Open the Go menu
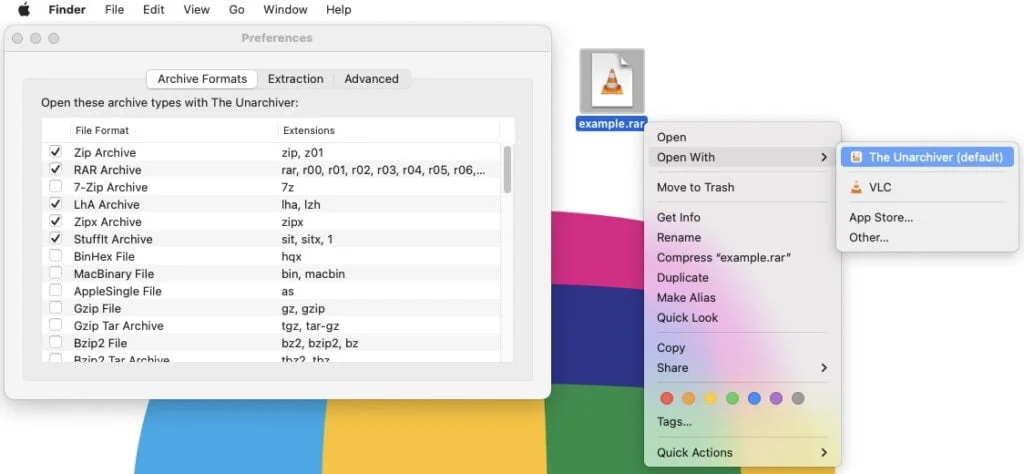The height and width of the screenshot is (474, 1024). click(x=237, y=10)
